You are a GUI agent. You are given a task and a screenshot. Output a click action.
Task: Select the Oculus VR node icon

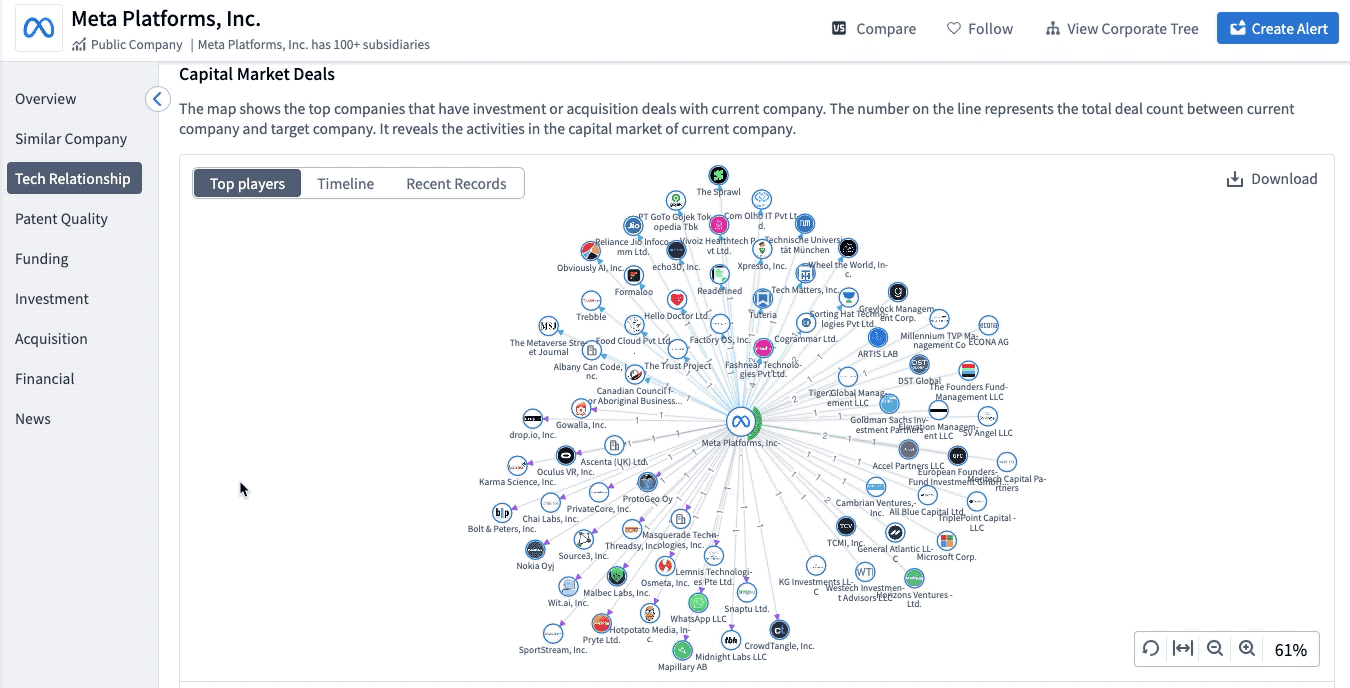click(566, 456)
